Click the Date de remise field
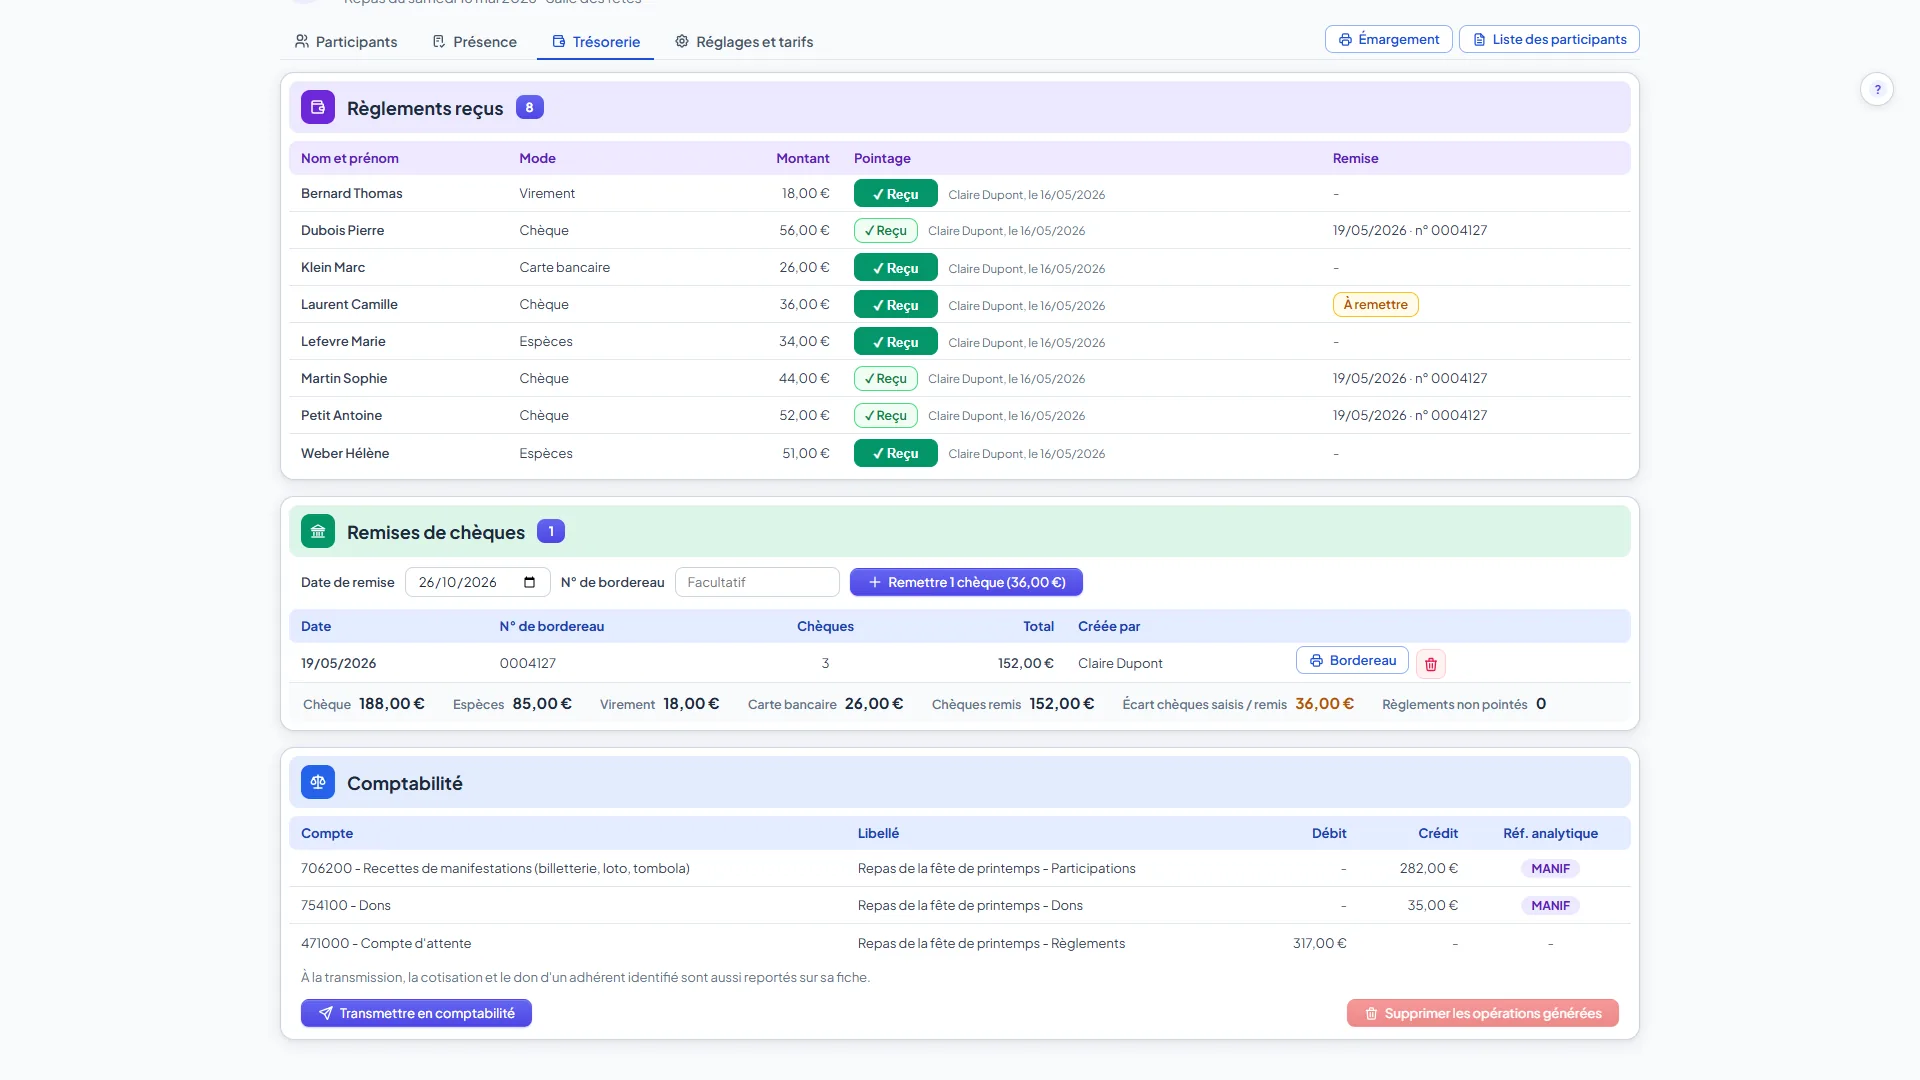 [x=477, y=582]
